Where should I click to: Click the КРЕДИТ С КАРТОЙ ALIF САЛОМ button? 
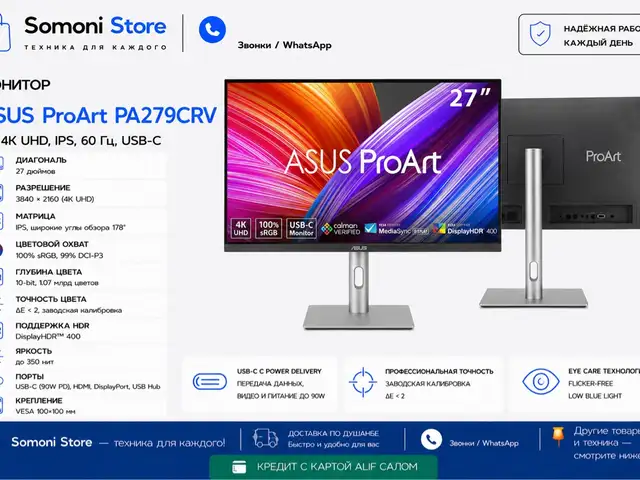coord(323,467)
